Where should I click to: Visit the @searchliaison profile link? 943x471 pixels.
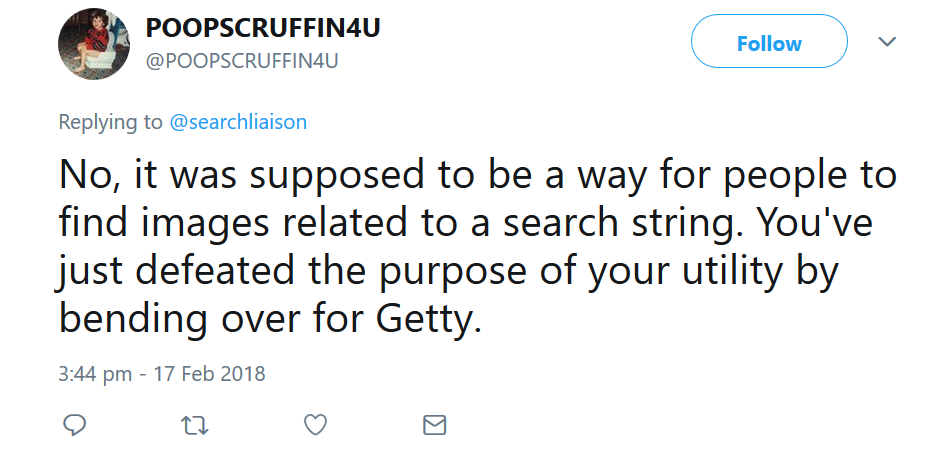coord(238,122)
